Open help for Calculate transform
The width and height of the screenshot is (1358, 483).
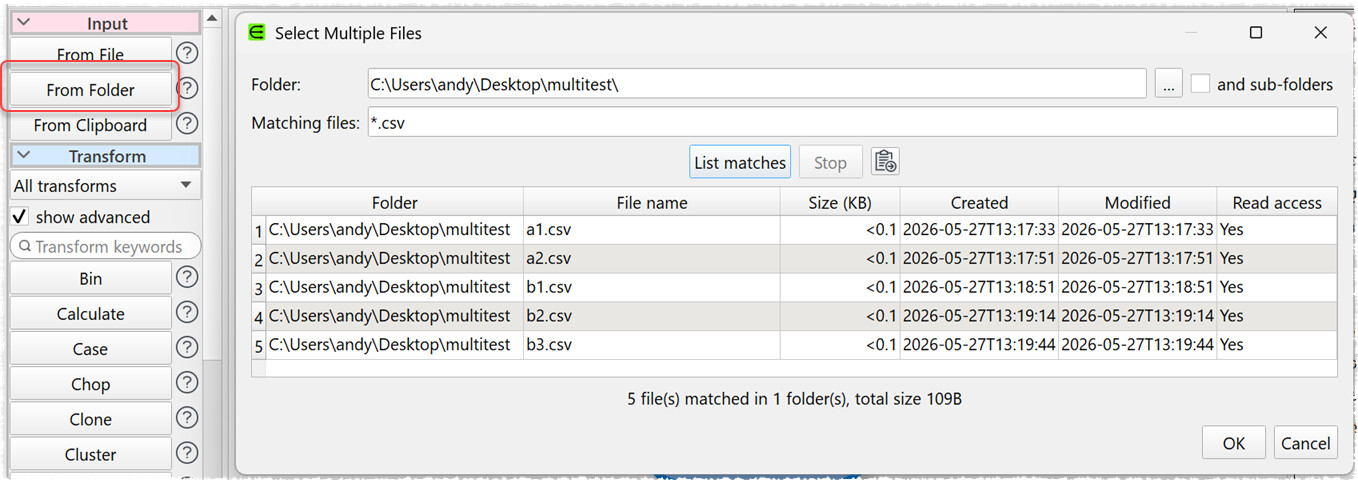pyautogui.click(x=187, y=313)
